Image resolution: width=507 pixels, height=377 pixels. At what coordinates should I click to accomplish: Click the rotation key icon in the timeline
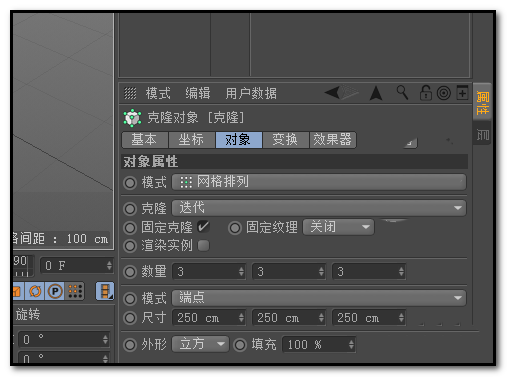pyautogui.click(x=35, y=291)
